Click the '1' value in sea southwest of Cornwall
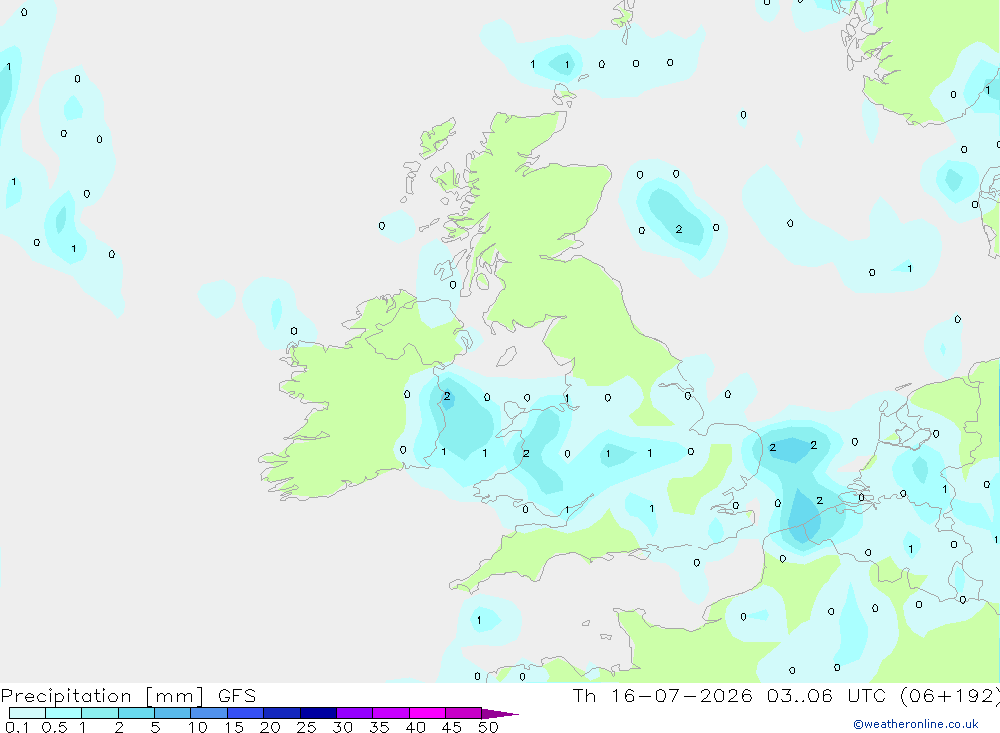Image resolution: width=1000 pixels, height=733 pixels. pyautogui.click(x=479, y=620)
